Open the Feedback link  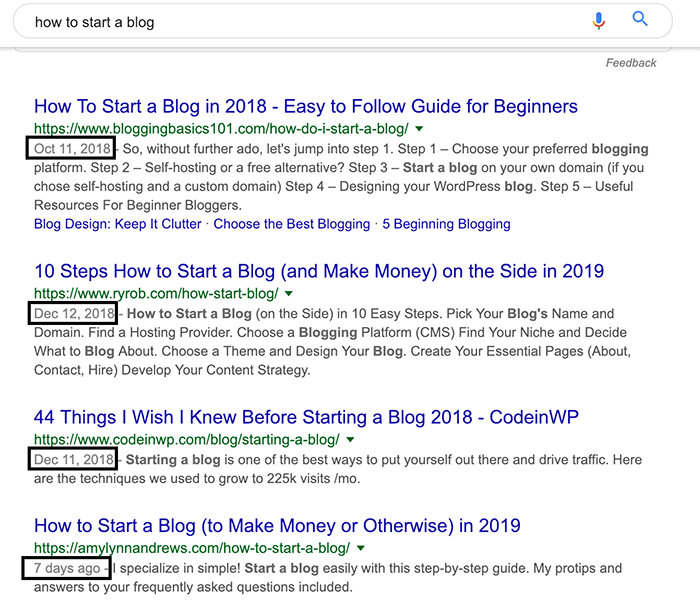(x=631, y=63)
